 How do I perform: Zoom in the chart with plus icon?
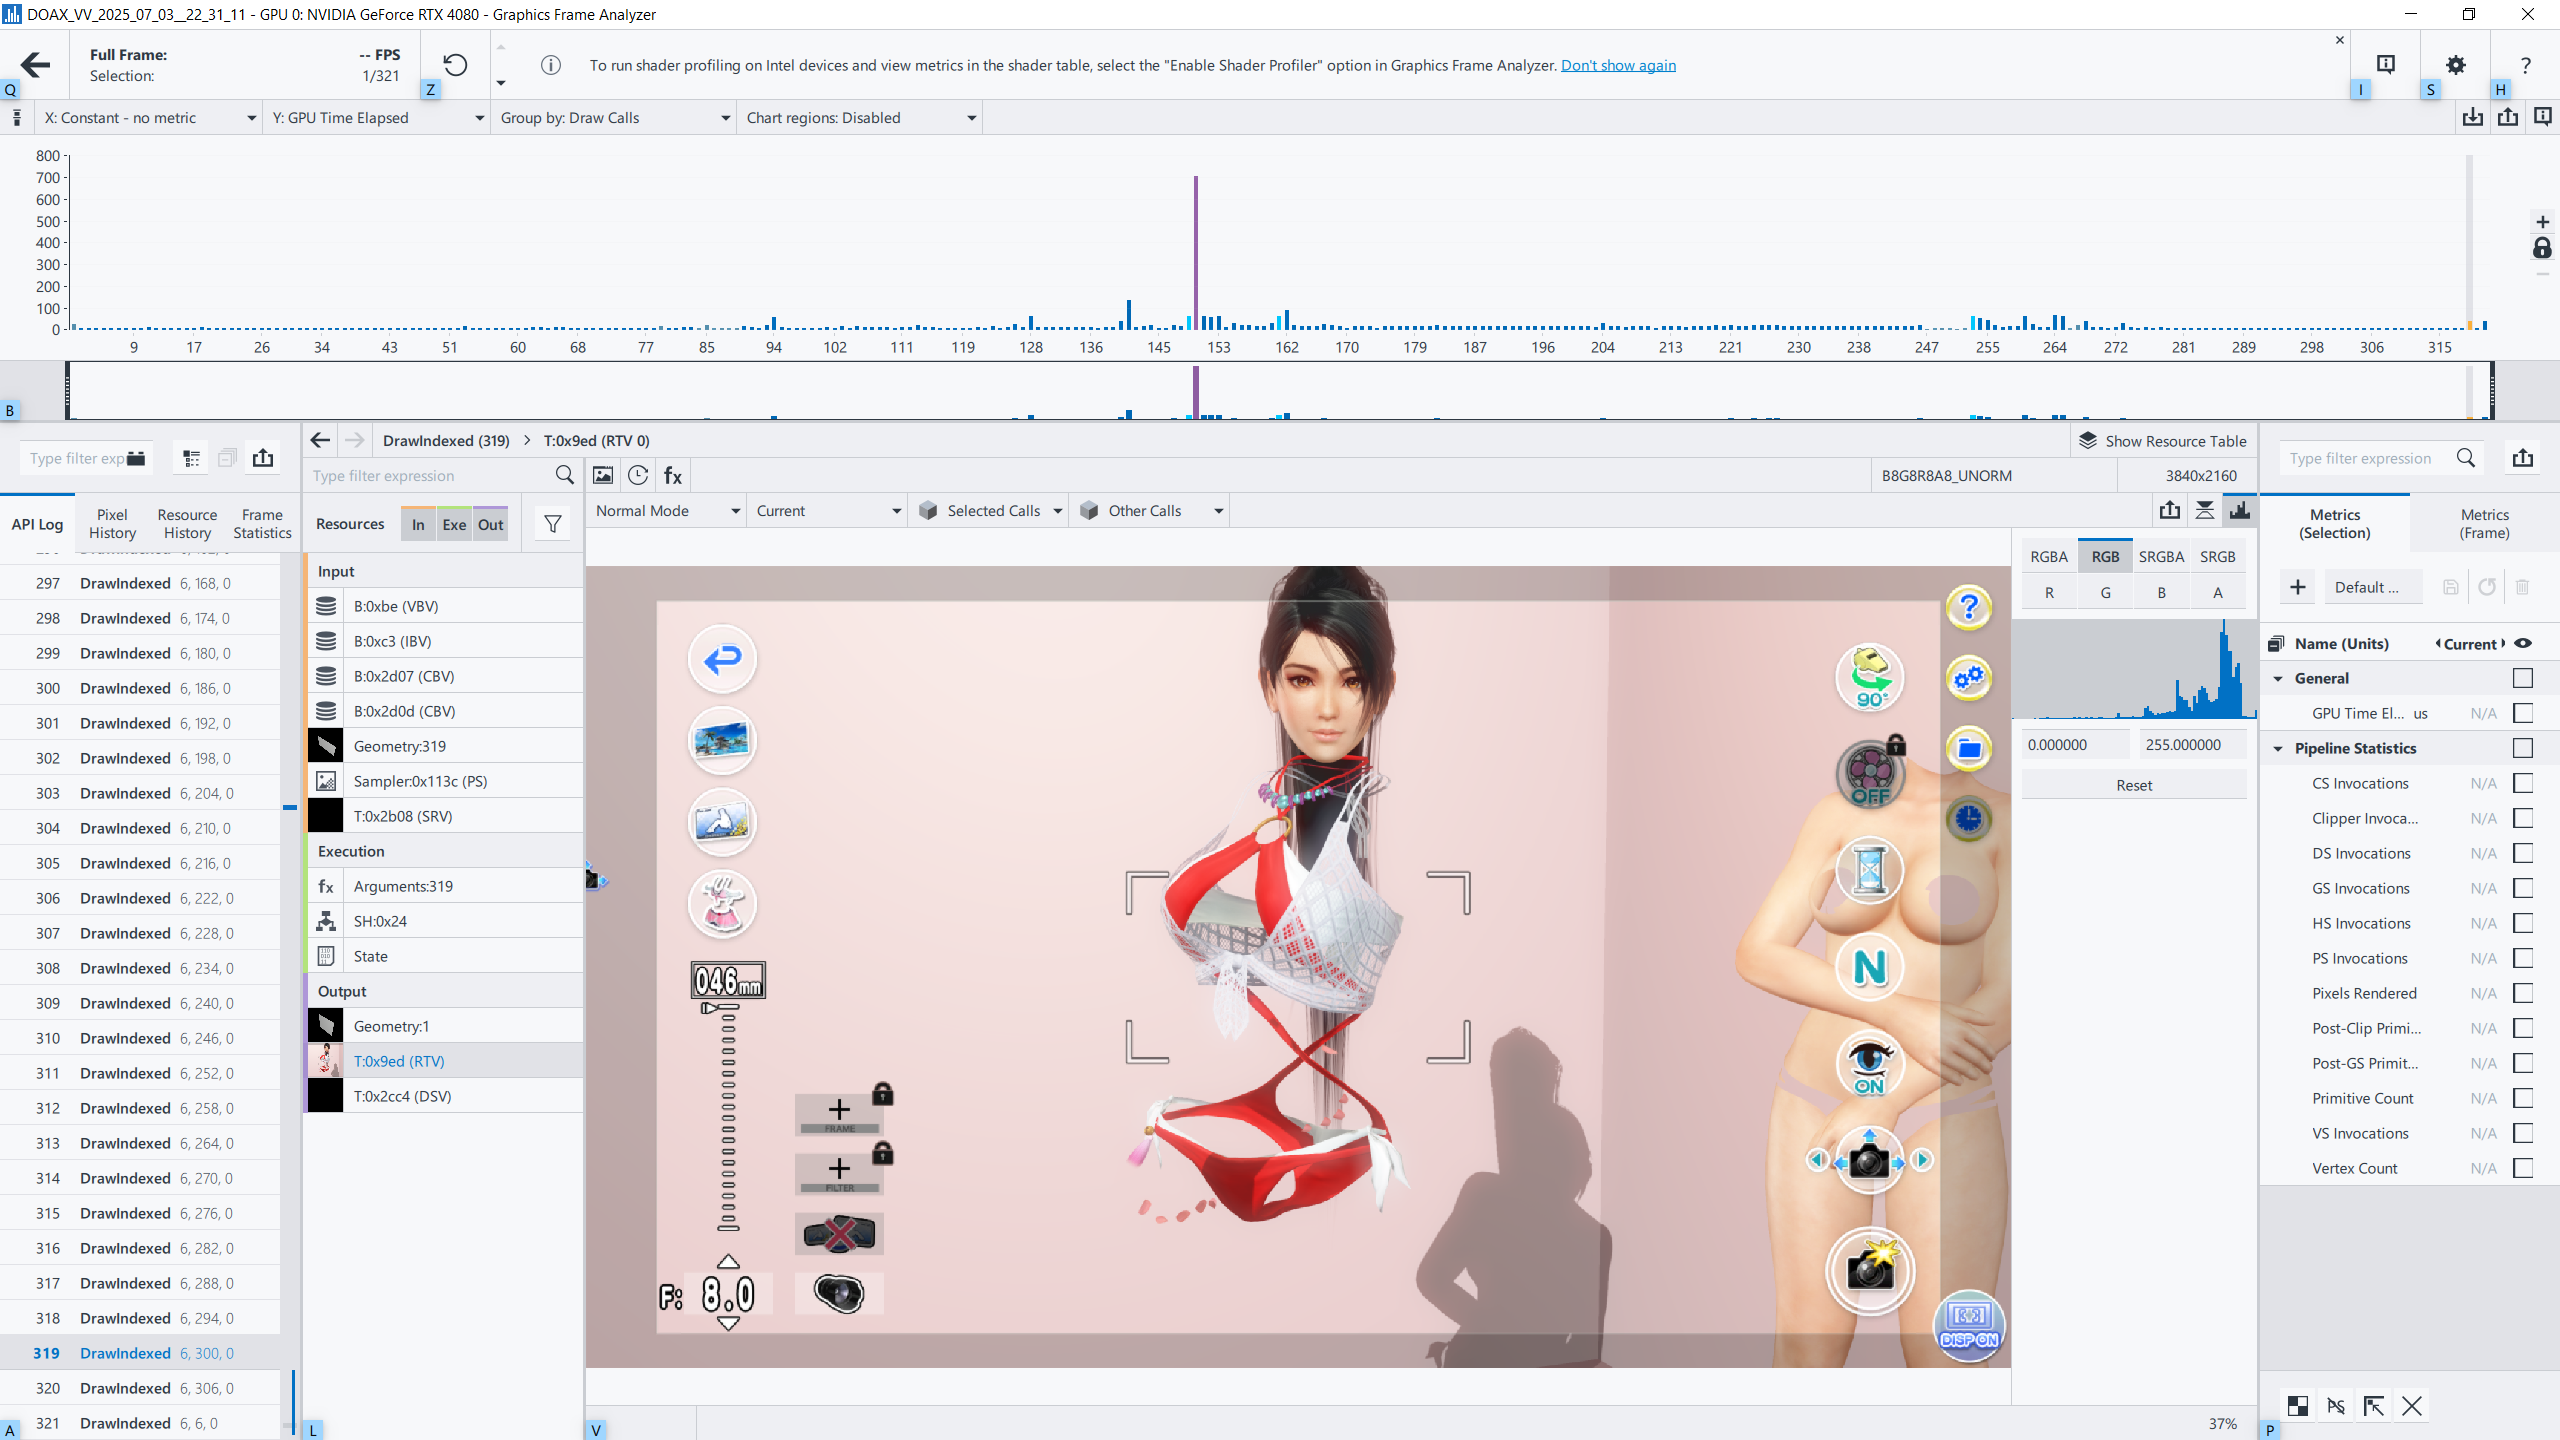(2542, 222)
